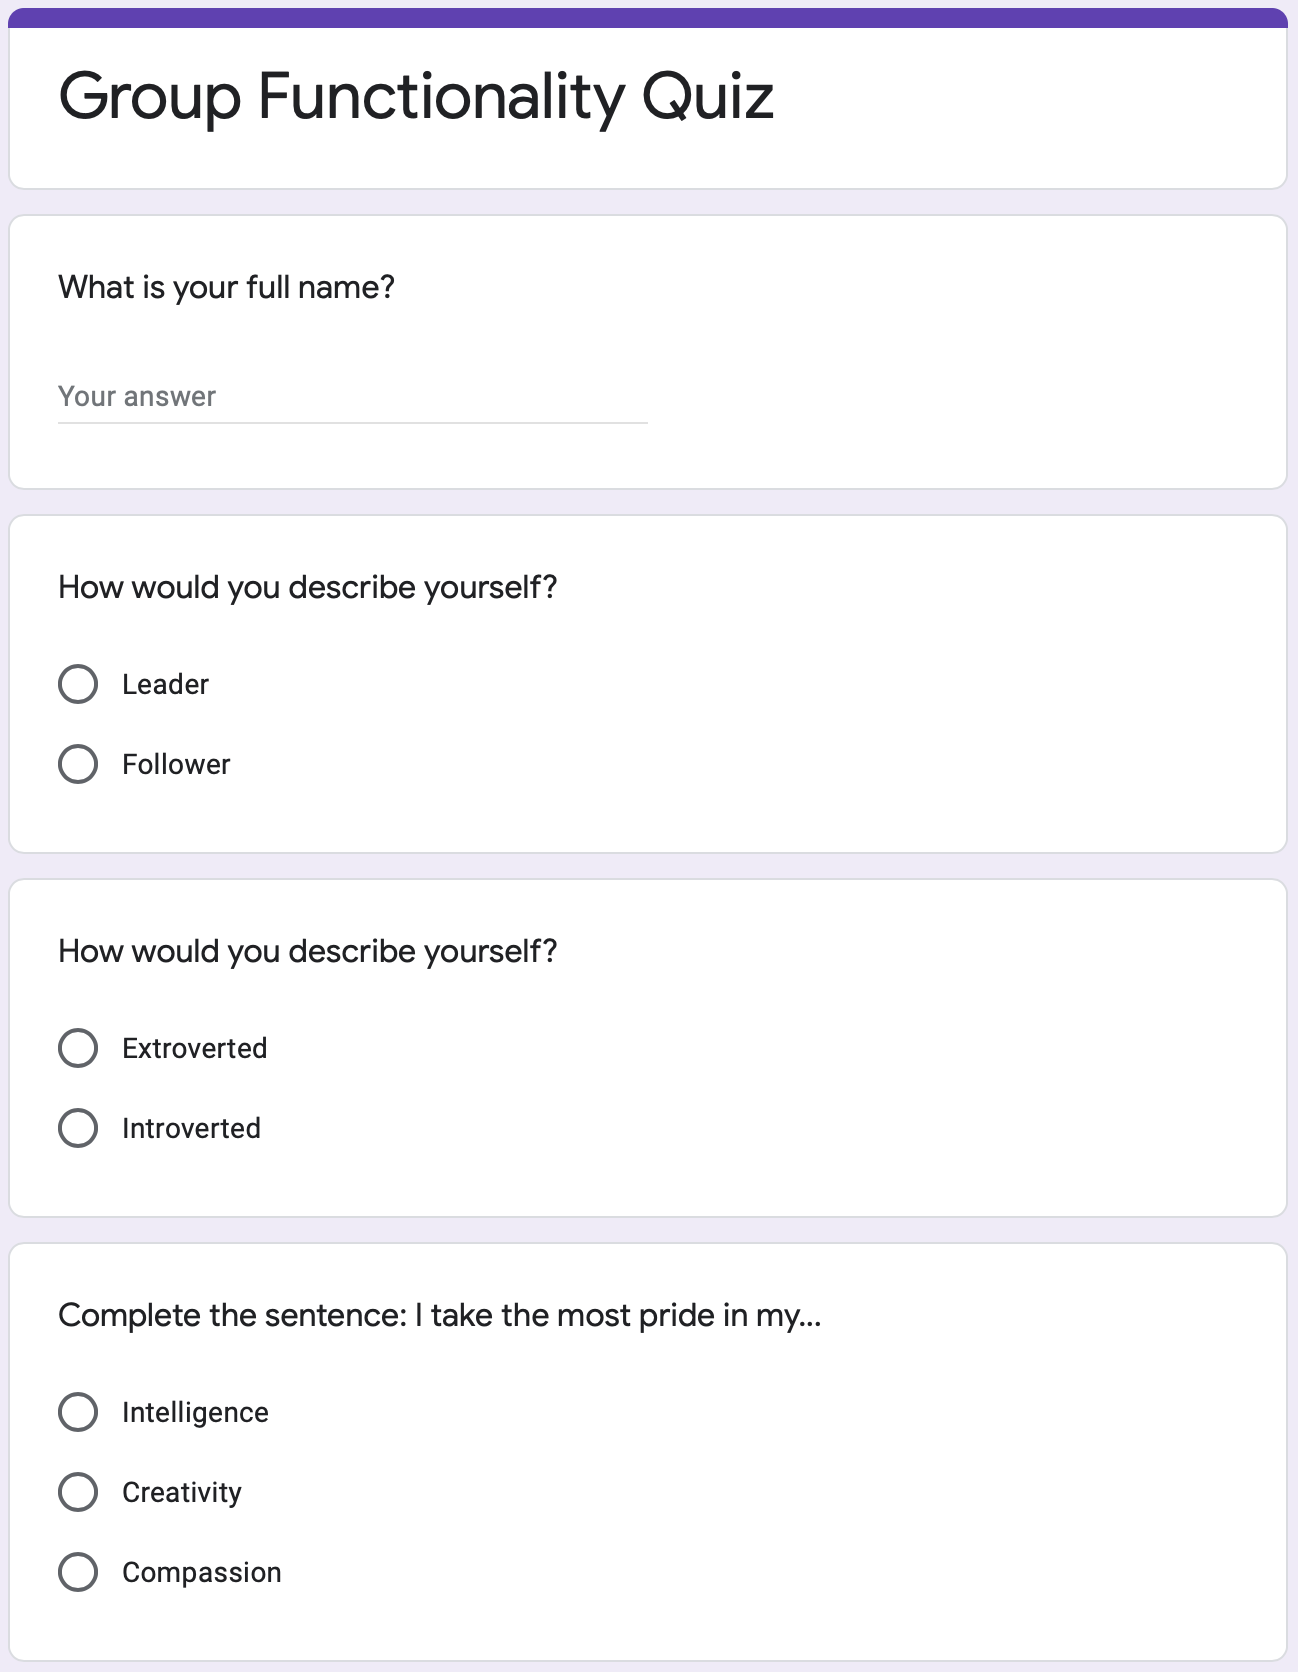The height and width of the screenshot is (1672, 1298).
Task: Mark the Compassion radio button
Action: pos(78,1573)
